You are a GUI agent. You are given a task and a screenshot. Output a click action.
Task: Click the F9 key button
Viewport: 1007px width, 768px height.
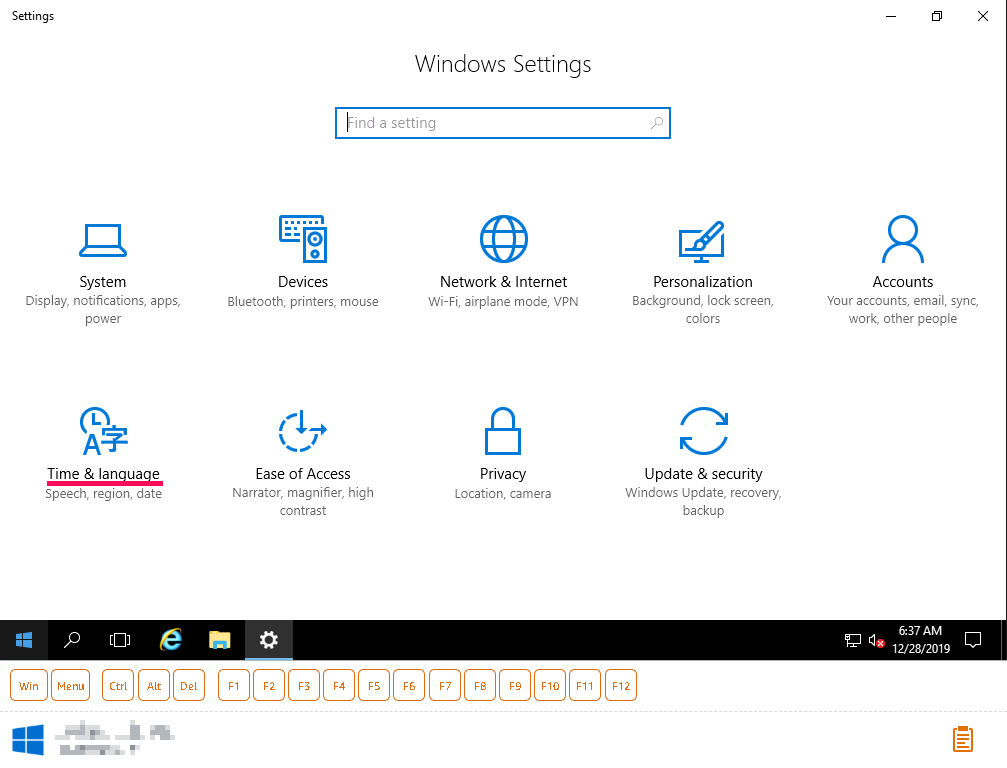(x=515, y=686)
